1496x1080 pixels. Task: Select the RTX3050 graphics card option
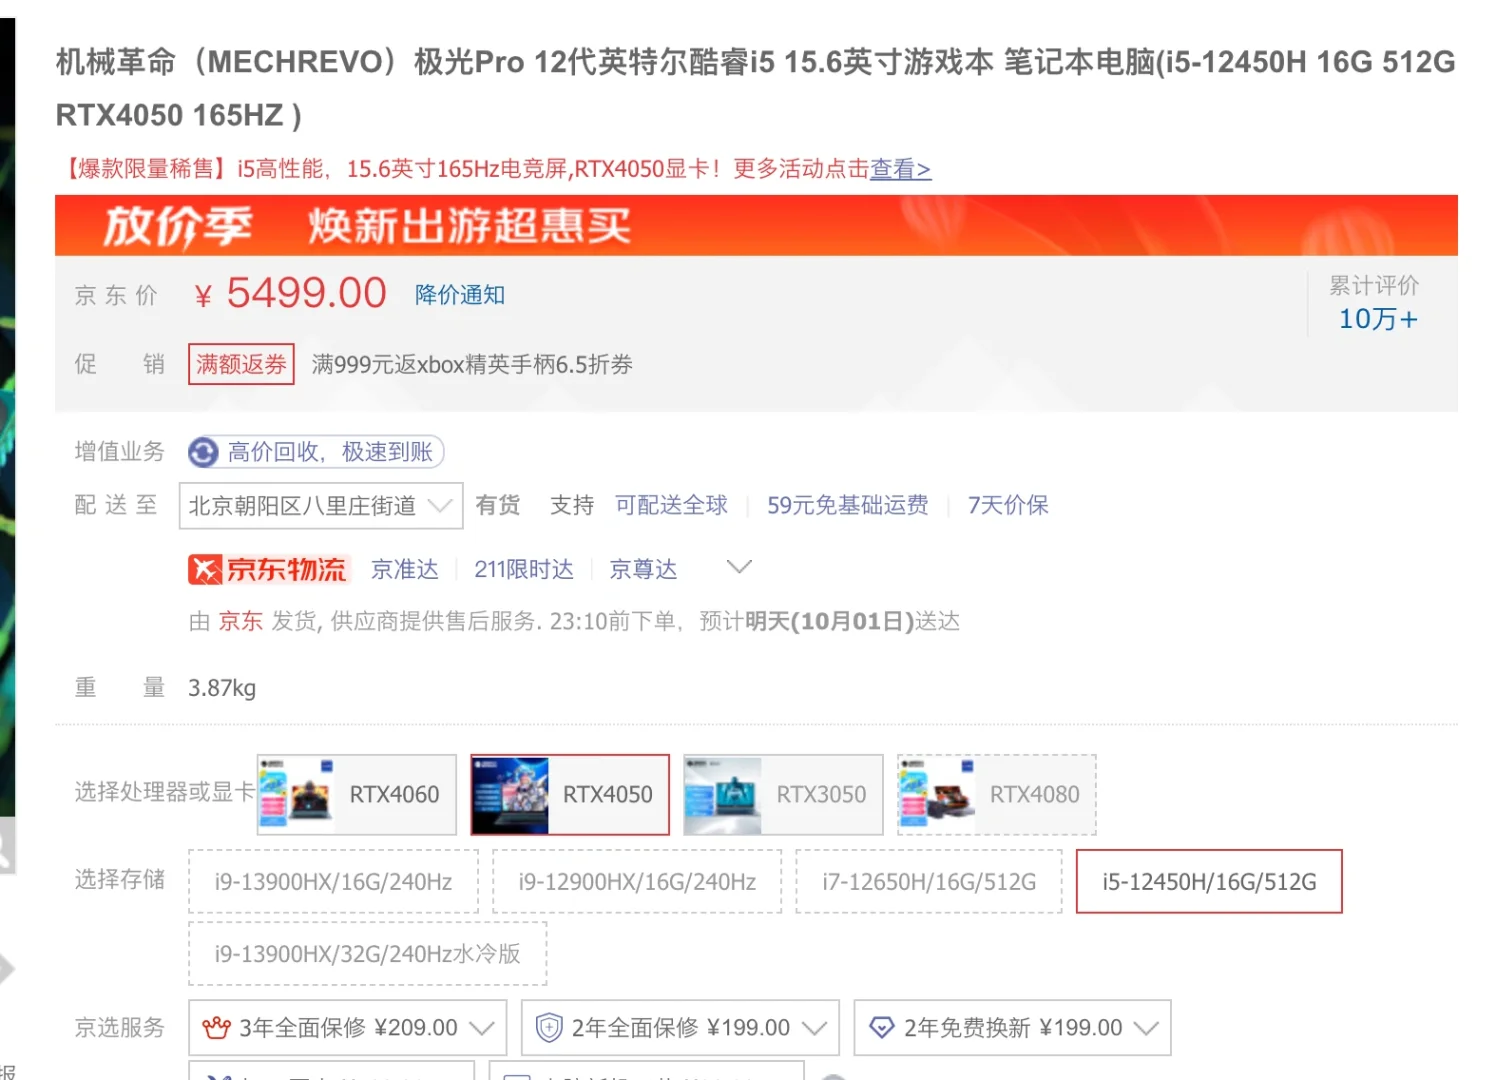783,795
